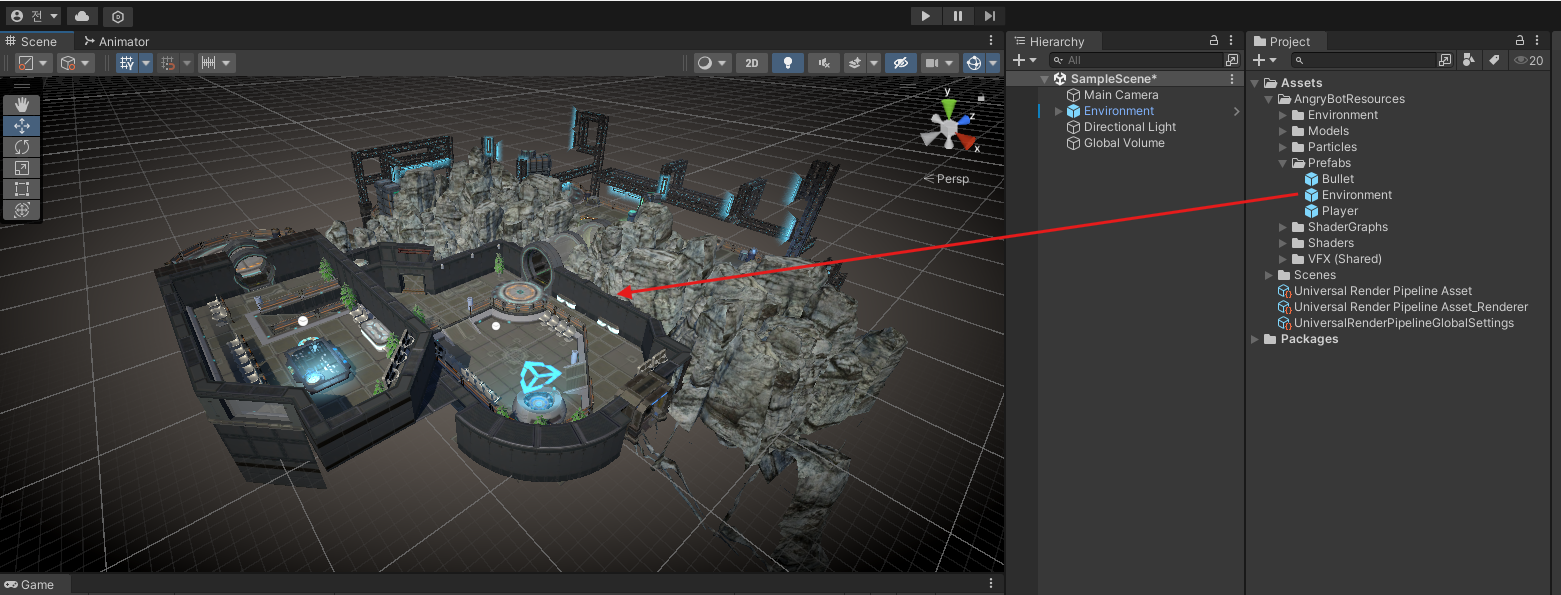The height and width of the screenshot is (595, 1561).
Task: Open the draw mode (Shaded) dropdown
Action: click(713, 63)
